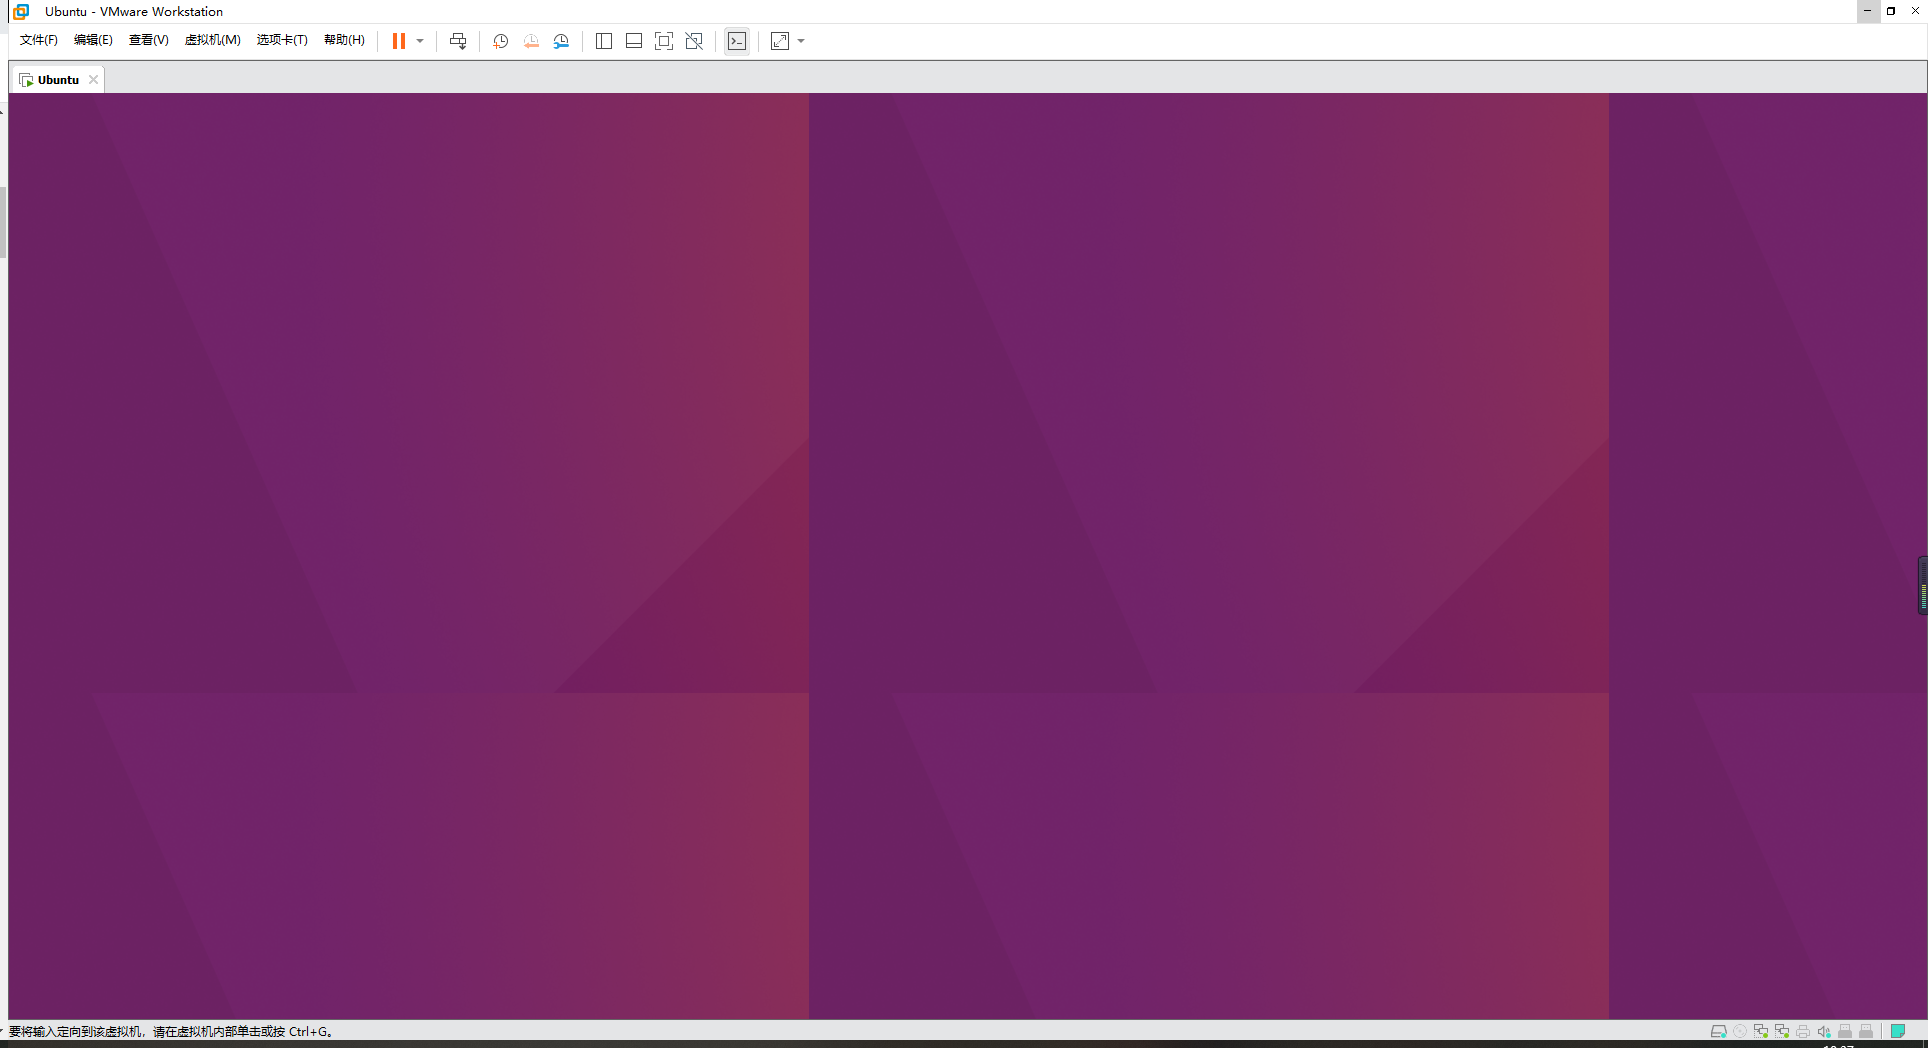
Task: Click the vertical scrollbar on the right edge
Action: pyautogui.click(x=1921, y=585)
